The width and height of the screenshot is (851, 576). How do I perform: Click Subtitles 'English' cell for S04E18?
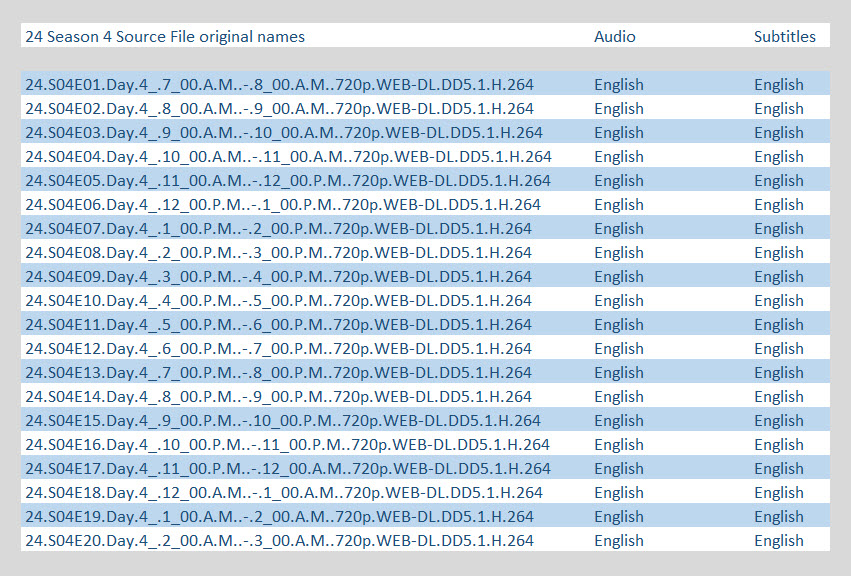click(x=779, y=492)
